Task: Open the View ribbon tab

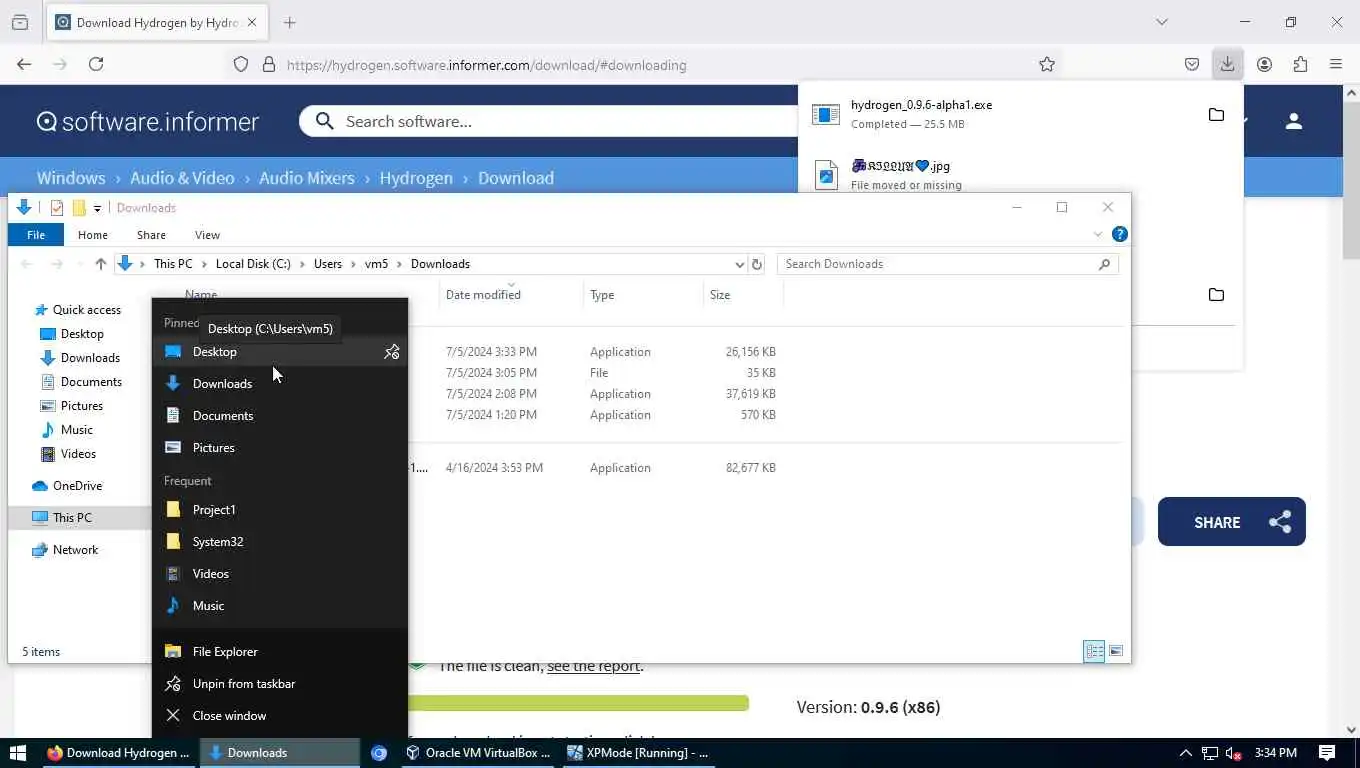Action: point(207,235)
